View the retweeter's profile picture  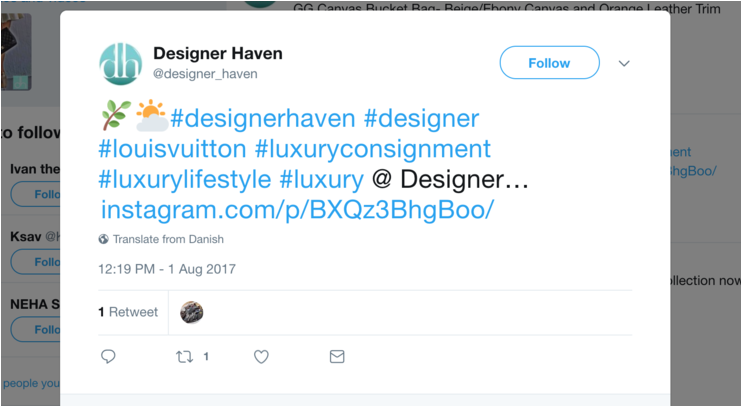[x=191, y=312]
